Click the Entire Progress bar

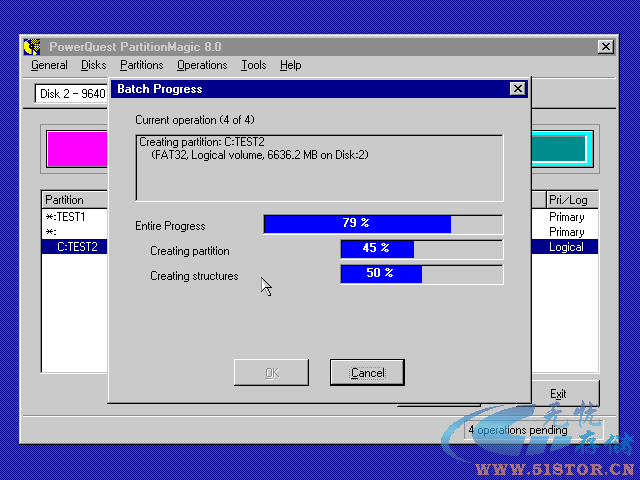pos(383,224)
